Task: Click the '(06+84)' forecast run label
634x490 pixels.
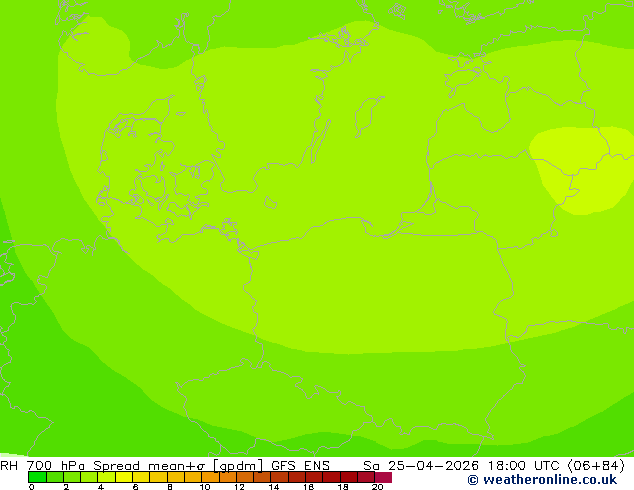Action: coord(596,466)
